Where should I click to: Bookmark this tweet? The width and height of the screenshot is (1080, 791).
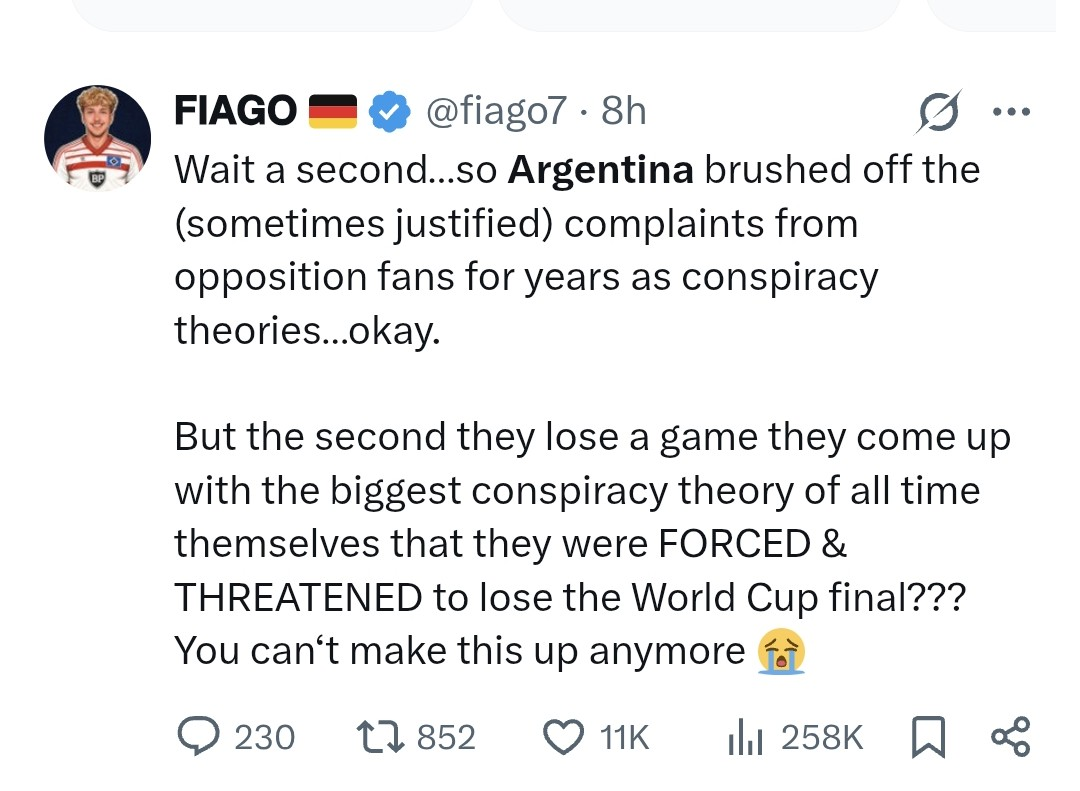[928, 737]
